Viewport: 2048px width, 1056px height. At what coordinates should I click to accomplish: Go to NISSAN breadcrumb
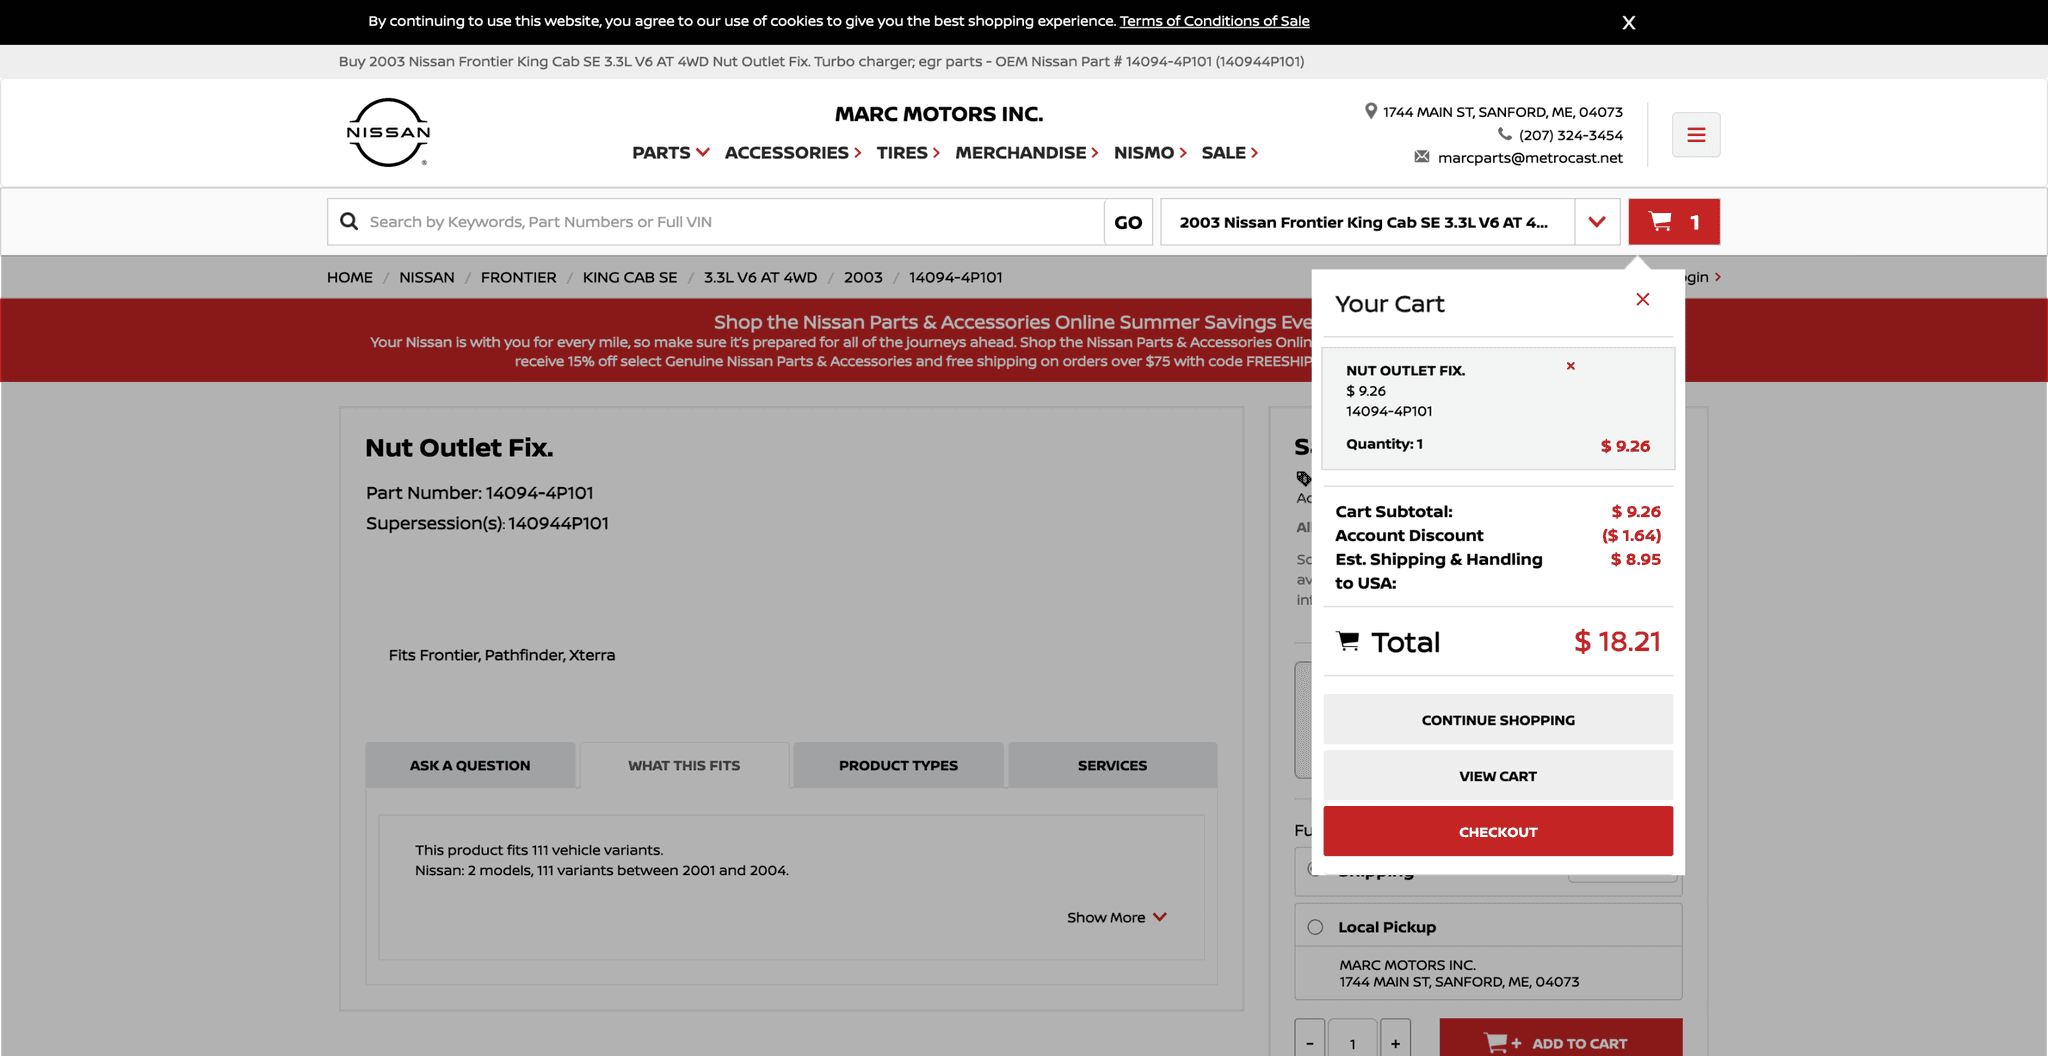[x=426, y=277]
